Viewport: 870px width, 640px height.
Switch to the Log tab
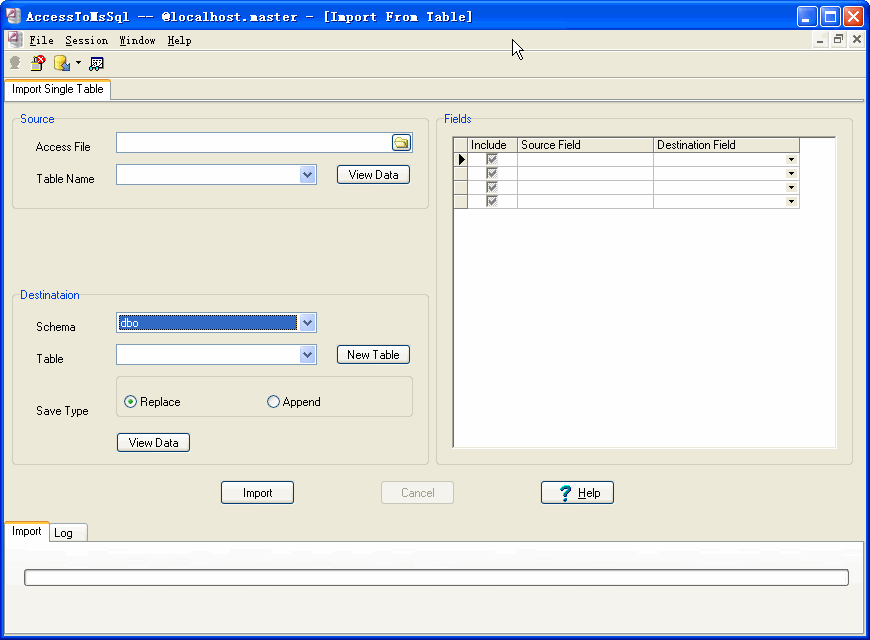(68, 533)
